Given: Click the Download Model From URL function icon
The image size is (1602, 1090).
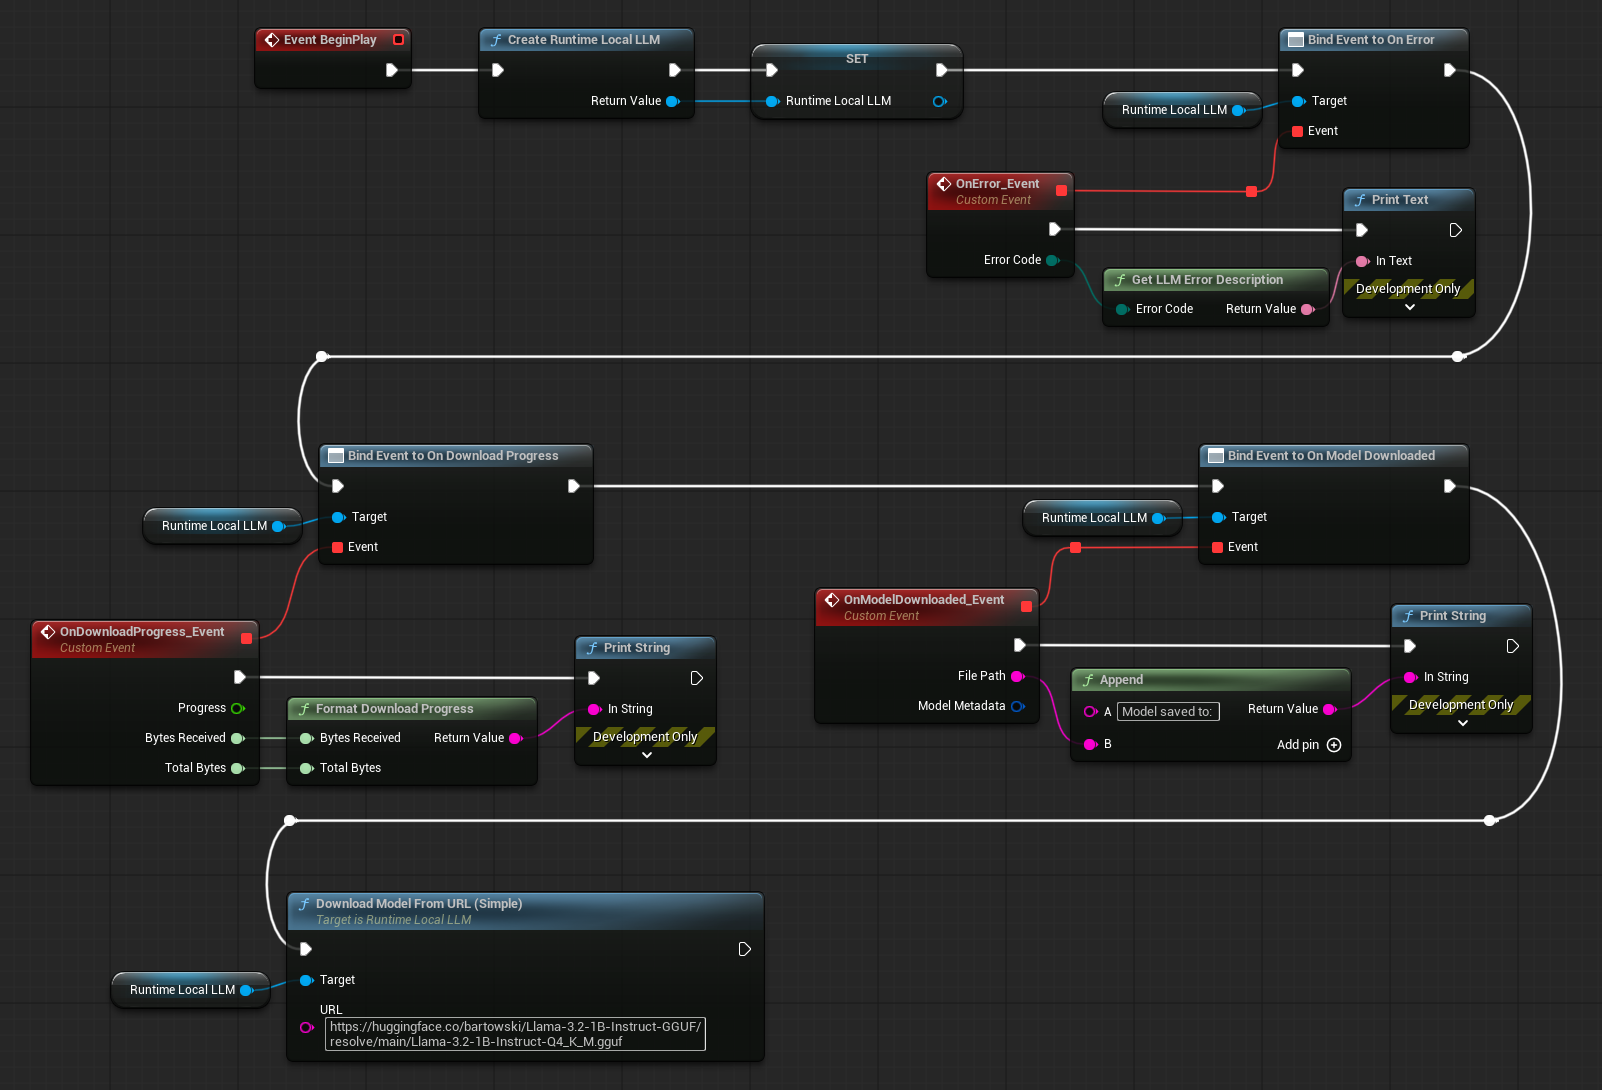Looking at the screenshot, I should [305, 903].
